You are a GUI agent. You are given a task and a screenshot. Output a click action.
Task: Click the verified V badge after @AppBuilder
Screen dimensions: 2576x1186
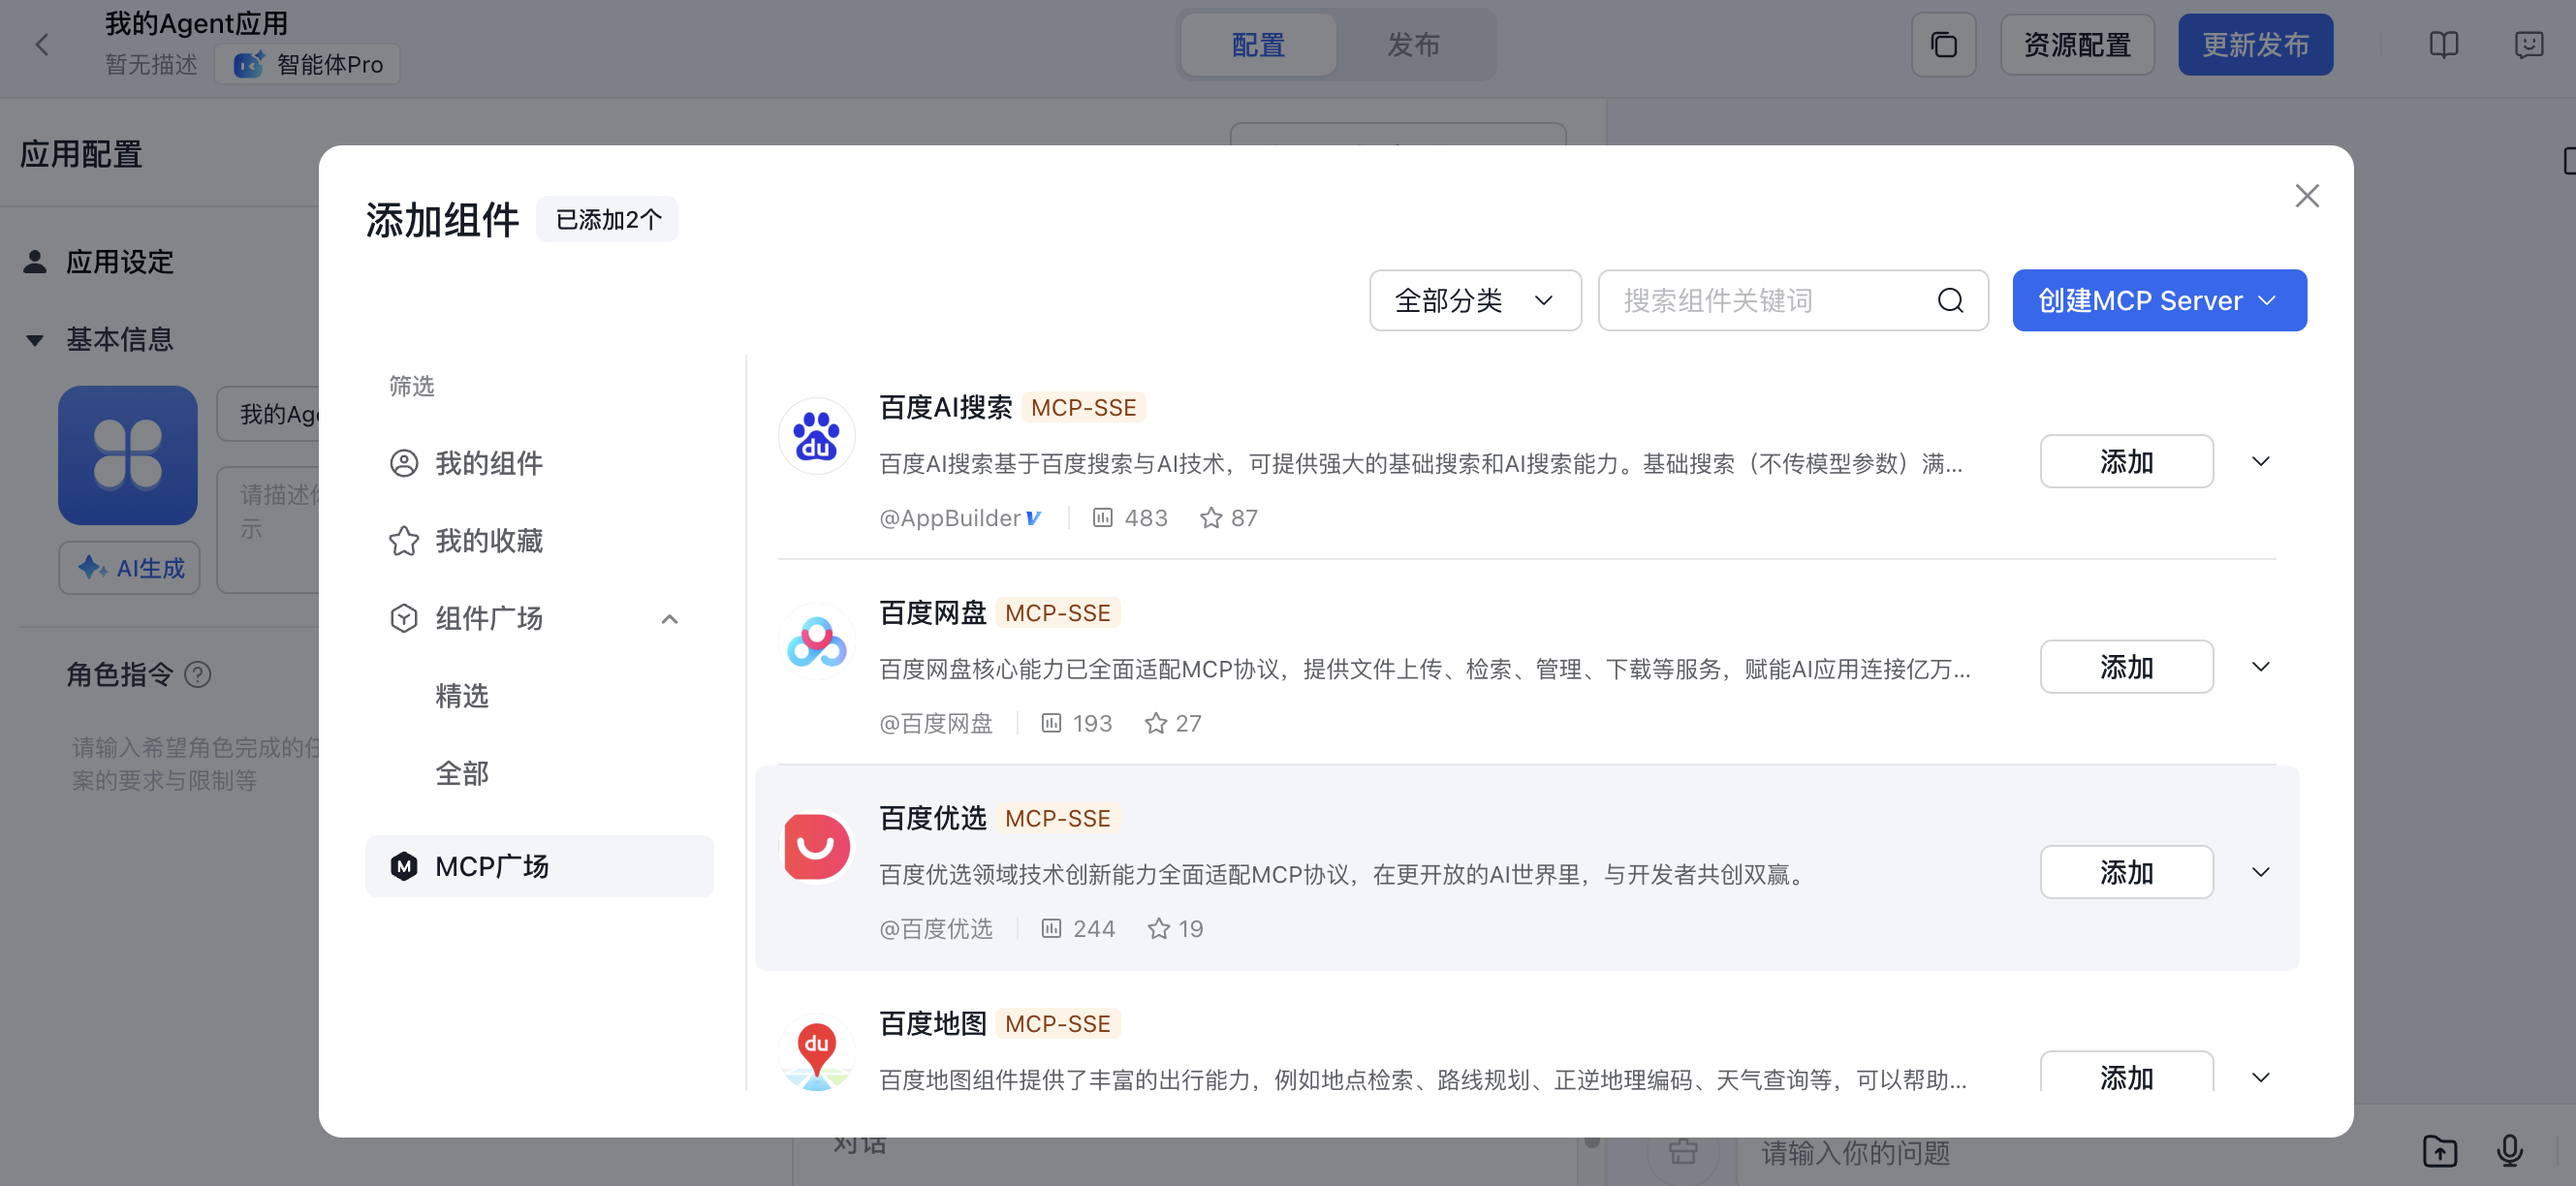tap(1033, 518)
